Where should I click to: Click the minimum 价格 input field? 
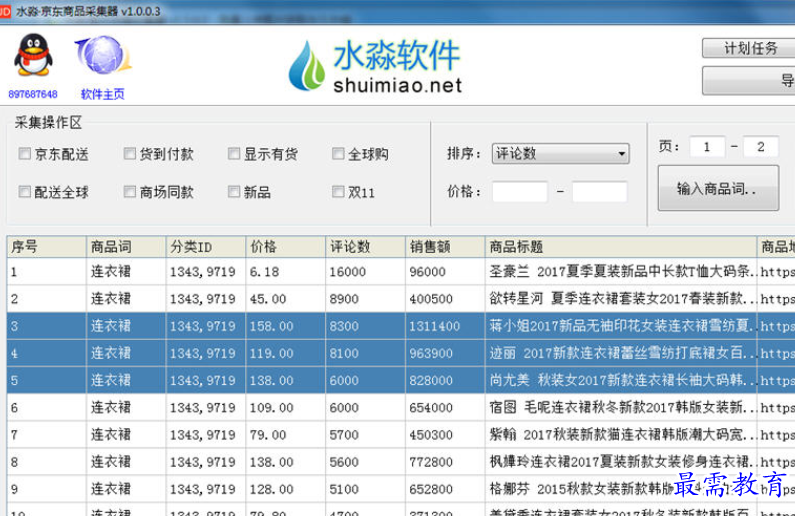coord(520,192)
